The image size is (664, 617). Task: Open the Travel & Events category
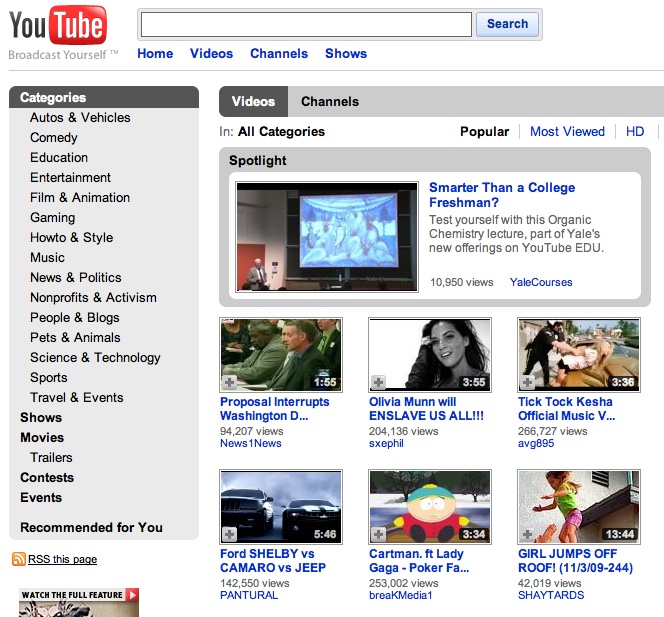[x=77, y=397]
